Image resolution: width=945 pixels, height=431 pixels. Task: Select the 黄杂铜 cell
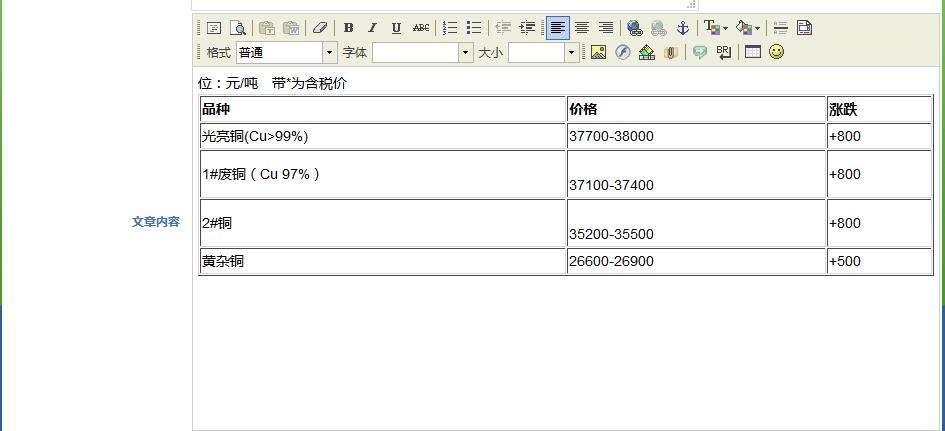point(383,261)
